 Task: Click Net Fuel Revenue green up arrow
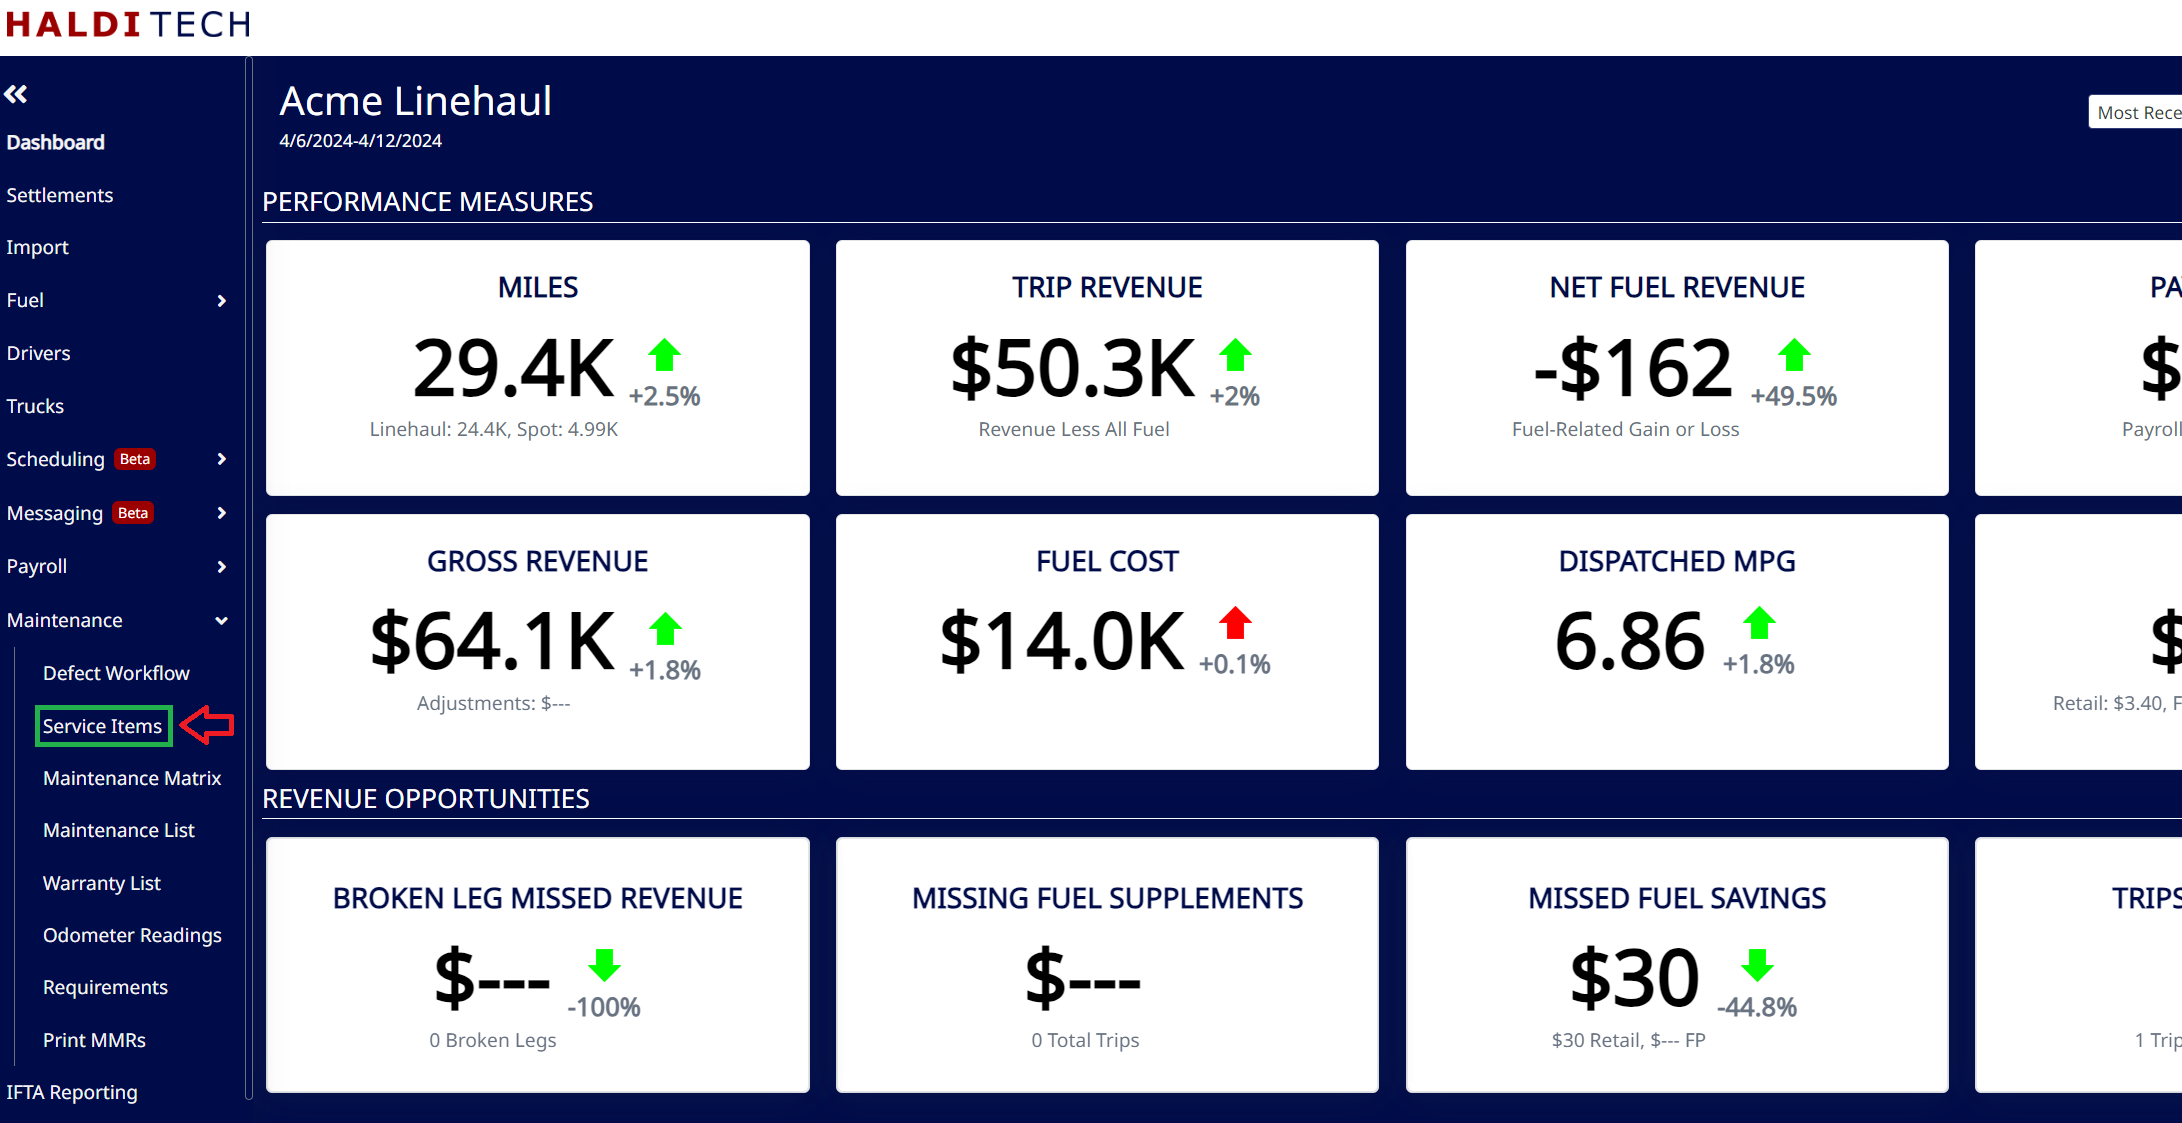click(1794, 355)
